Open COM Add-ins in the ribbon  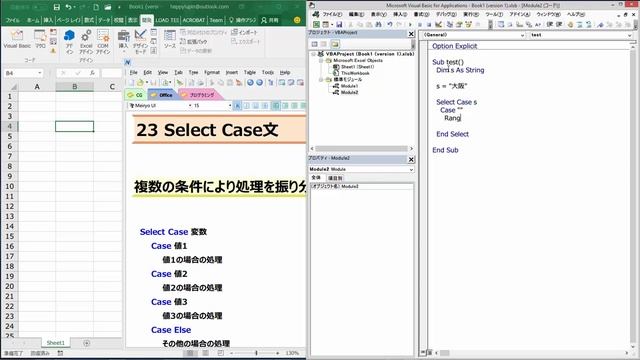103,42
